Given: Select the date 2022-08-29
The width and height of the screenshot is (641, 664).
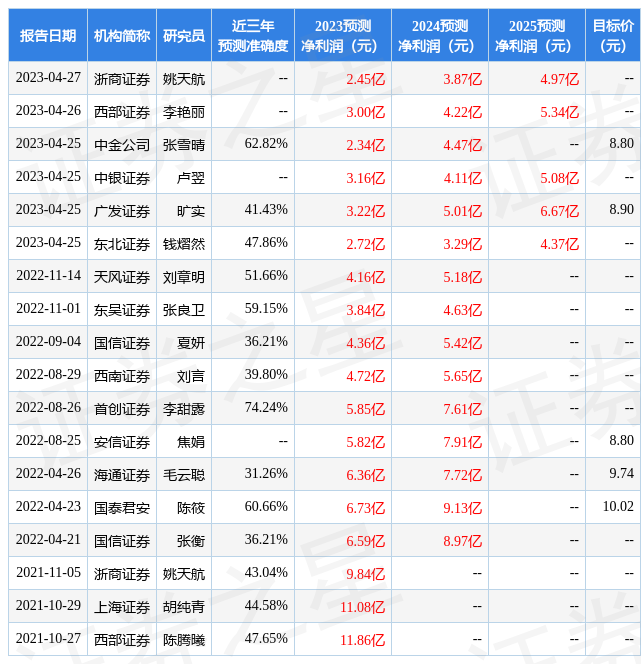Looking at the screenshot, I should click(x=48, y=375).
